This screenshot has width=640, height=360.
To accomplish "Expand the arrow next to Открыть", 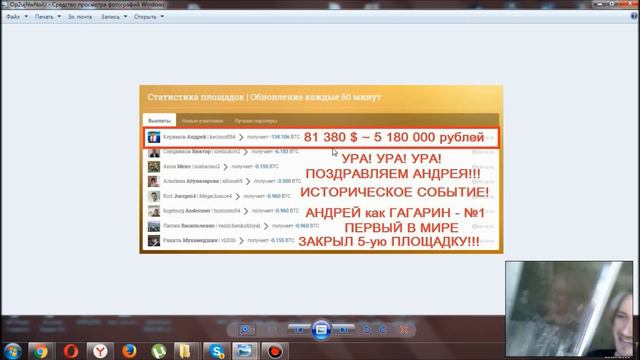I will coord(162,17).
